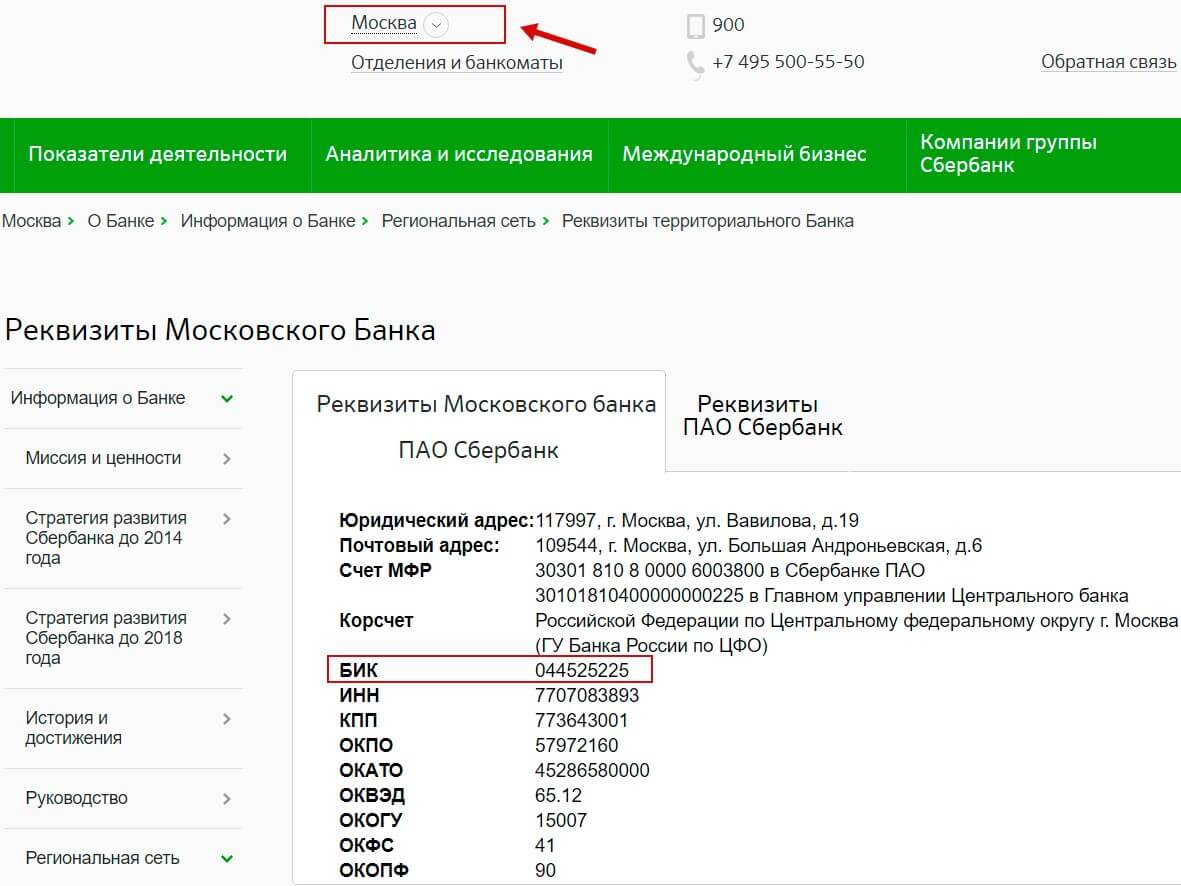Screen dimensions: 1181x886
Task: Click the ОКАТО value 45286580000
Action: [592, 770]
